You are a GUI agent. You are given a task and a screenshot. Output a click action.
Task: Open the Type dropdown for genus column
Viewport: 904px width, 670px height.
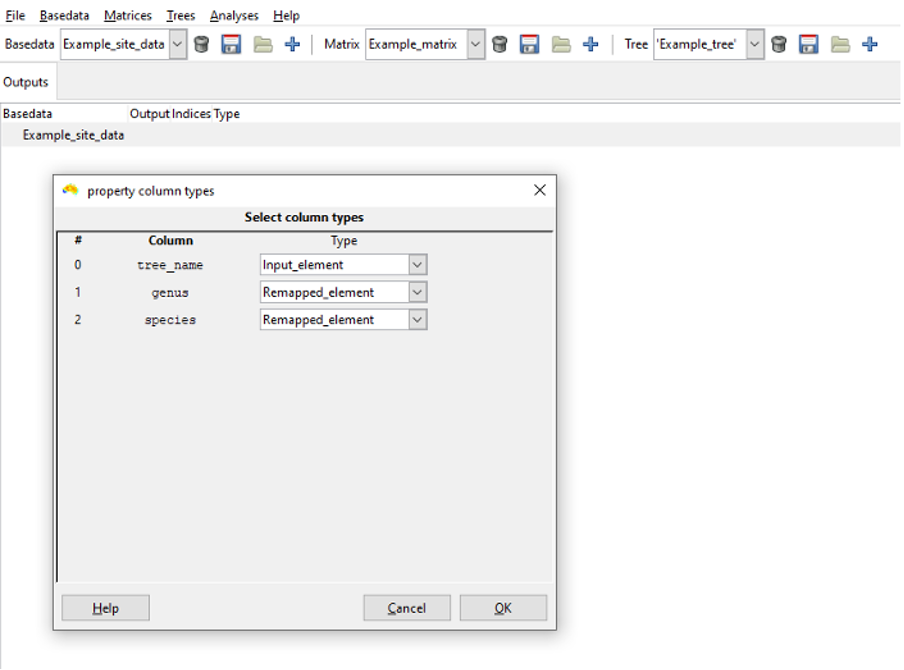418,292
